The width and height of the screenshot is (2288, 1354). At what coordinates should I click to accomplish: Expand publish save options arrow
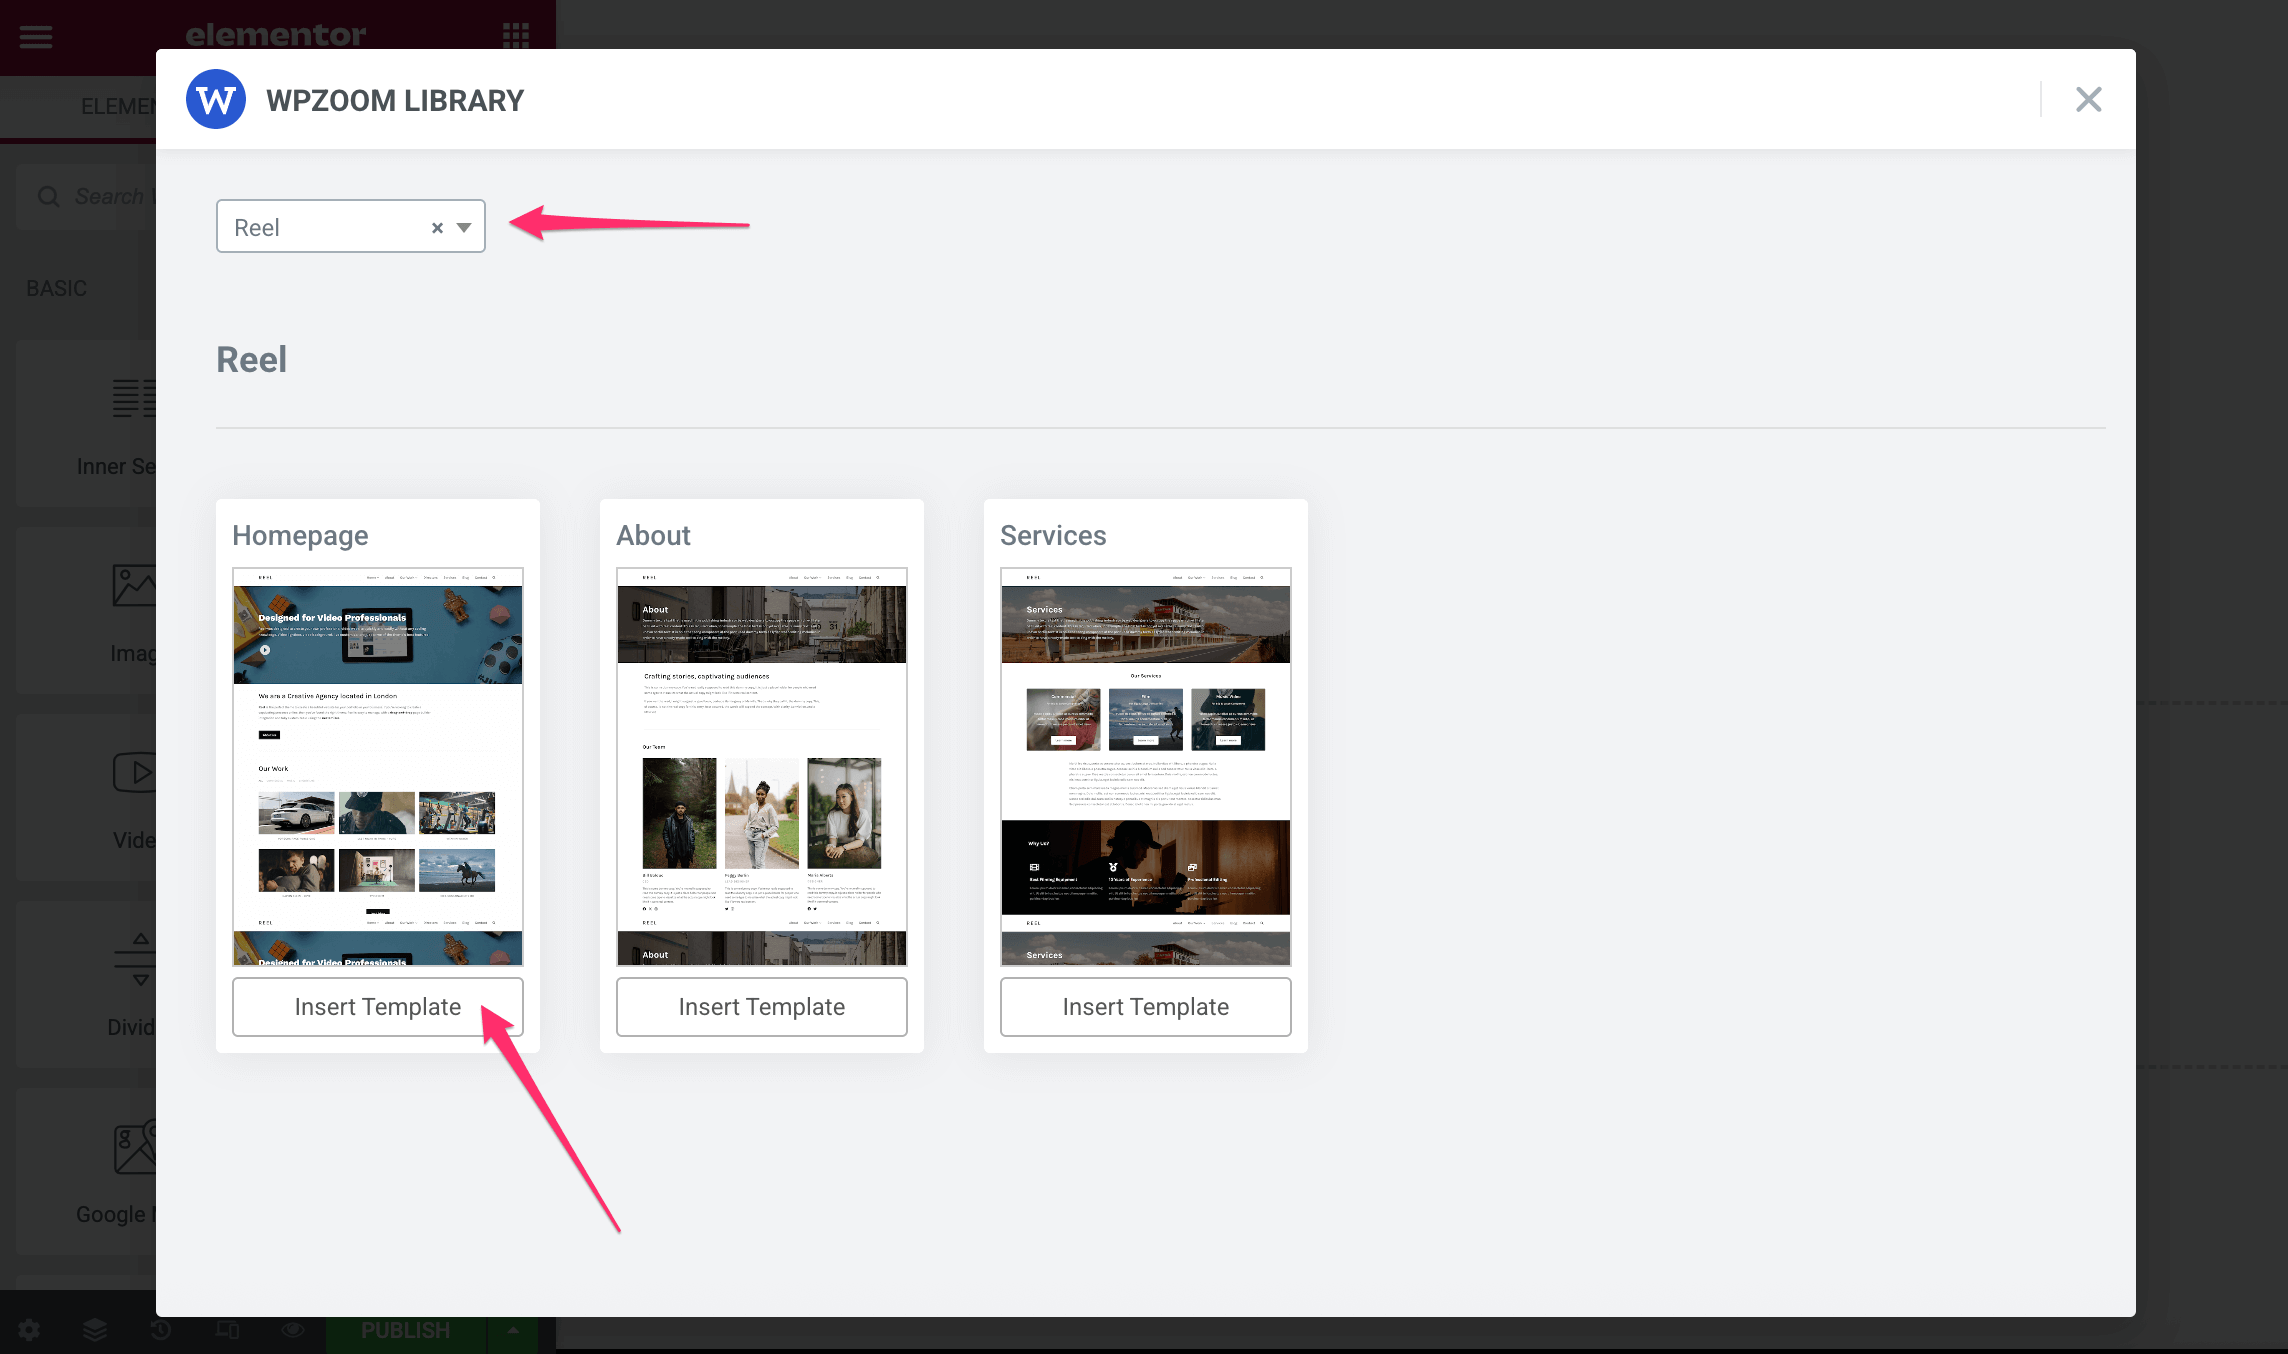coord(513,1330)
